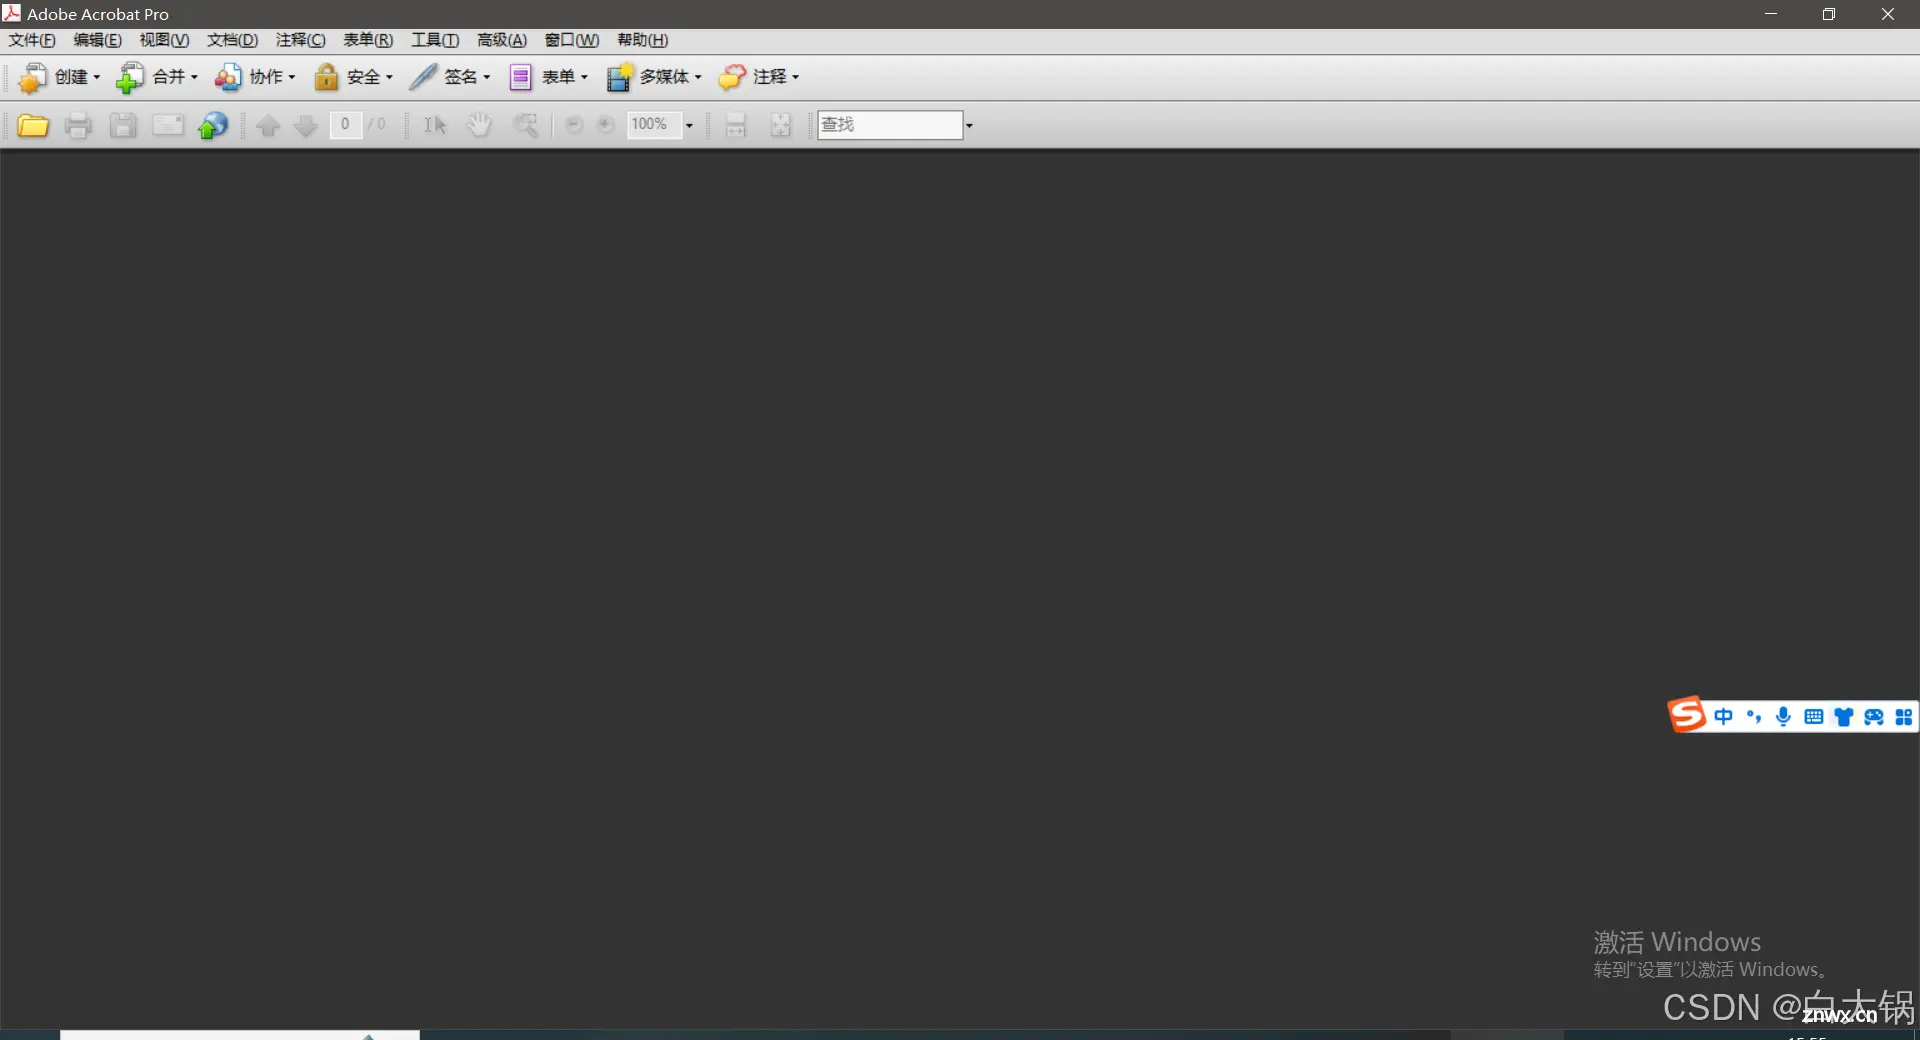The height and width of the screenshot is (1040, 1920).
Task: Open the 文件(F) menu
Action: coord(32,40)
